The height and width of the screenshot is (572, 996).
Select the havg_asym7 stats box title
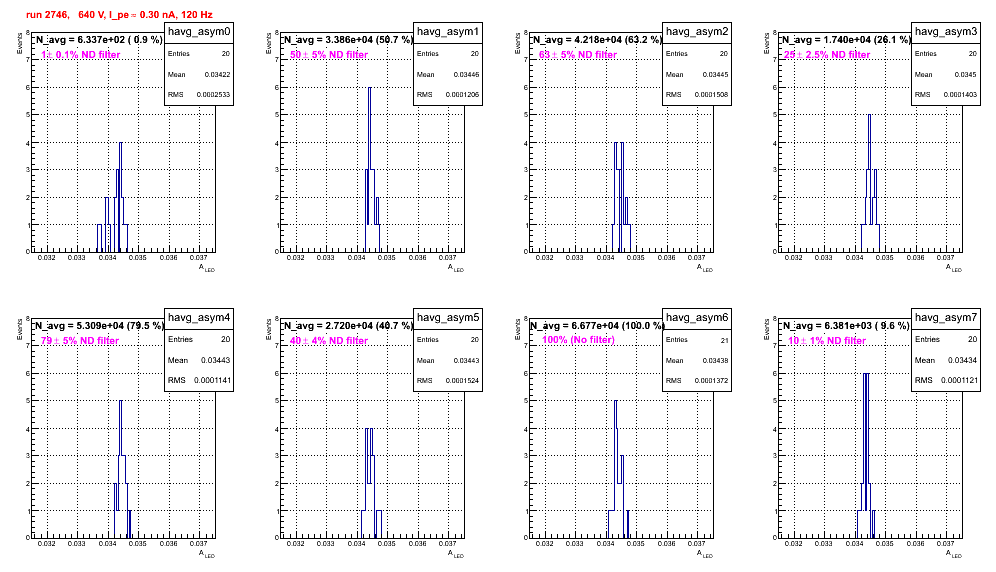(946, 317)
